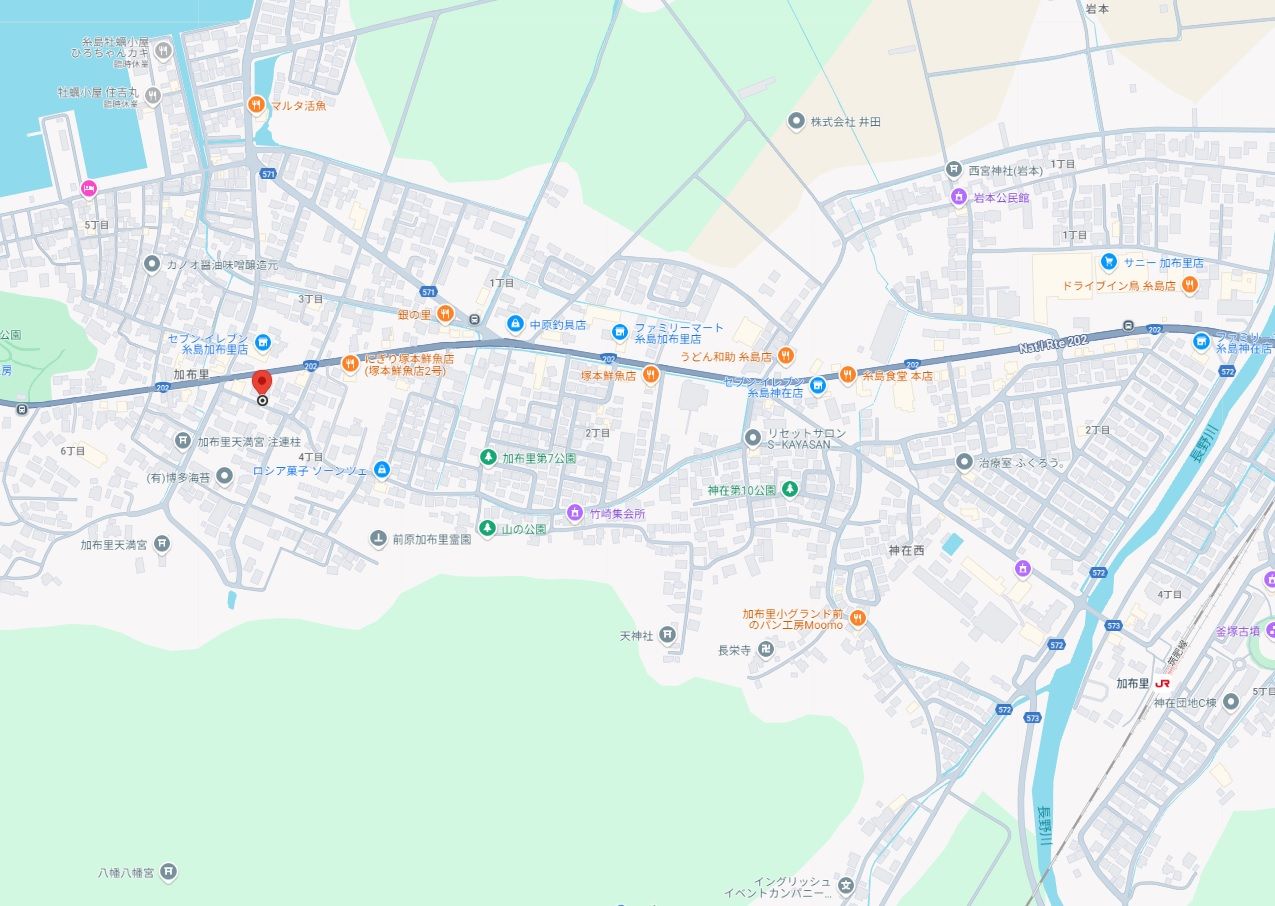Viewport: 1275px width, 906px height.
Task: Select the 天神社 shrine icon
Action: coord(668,635)
